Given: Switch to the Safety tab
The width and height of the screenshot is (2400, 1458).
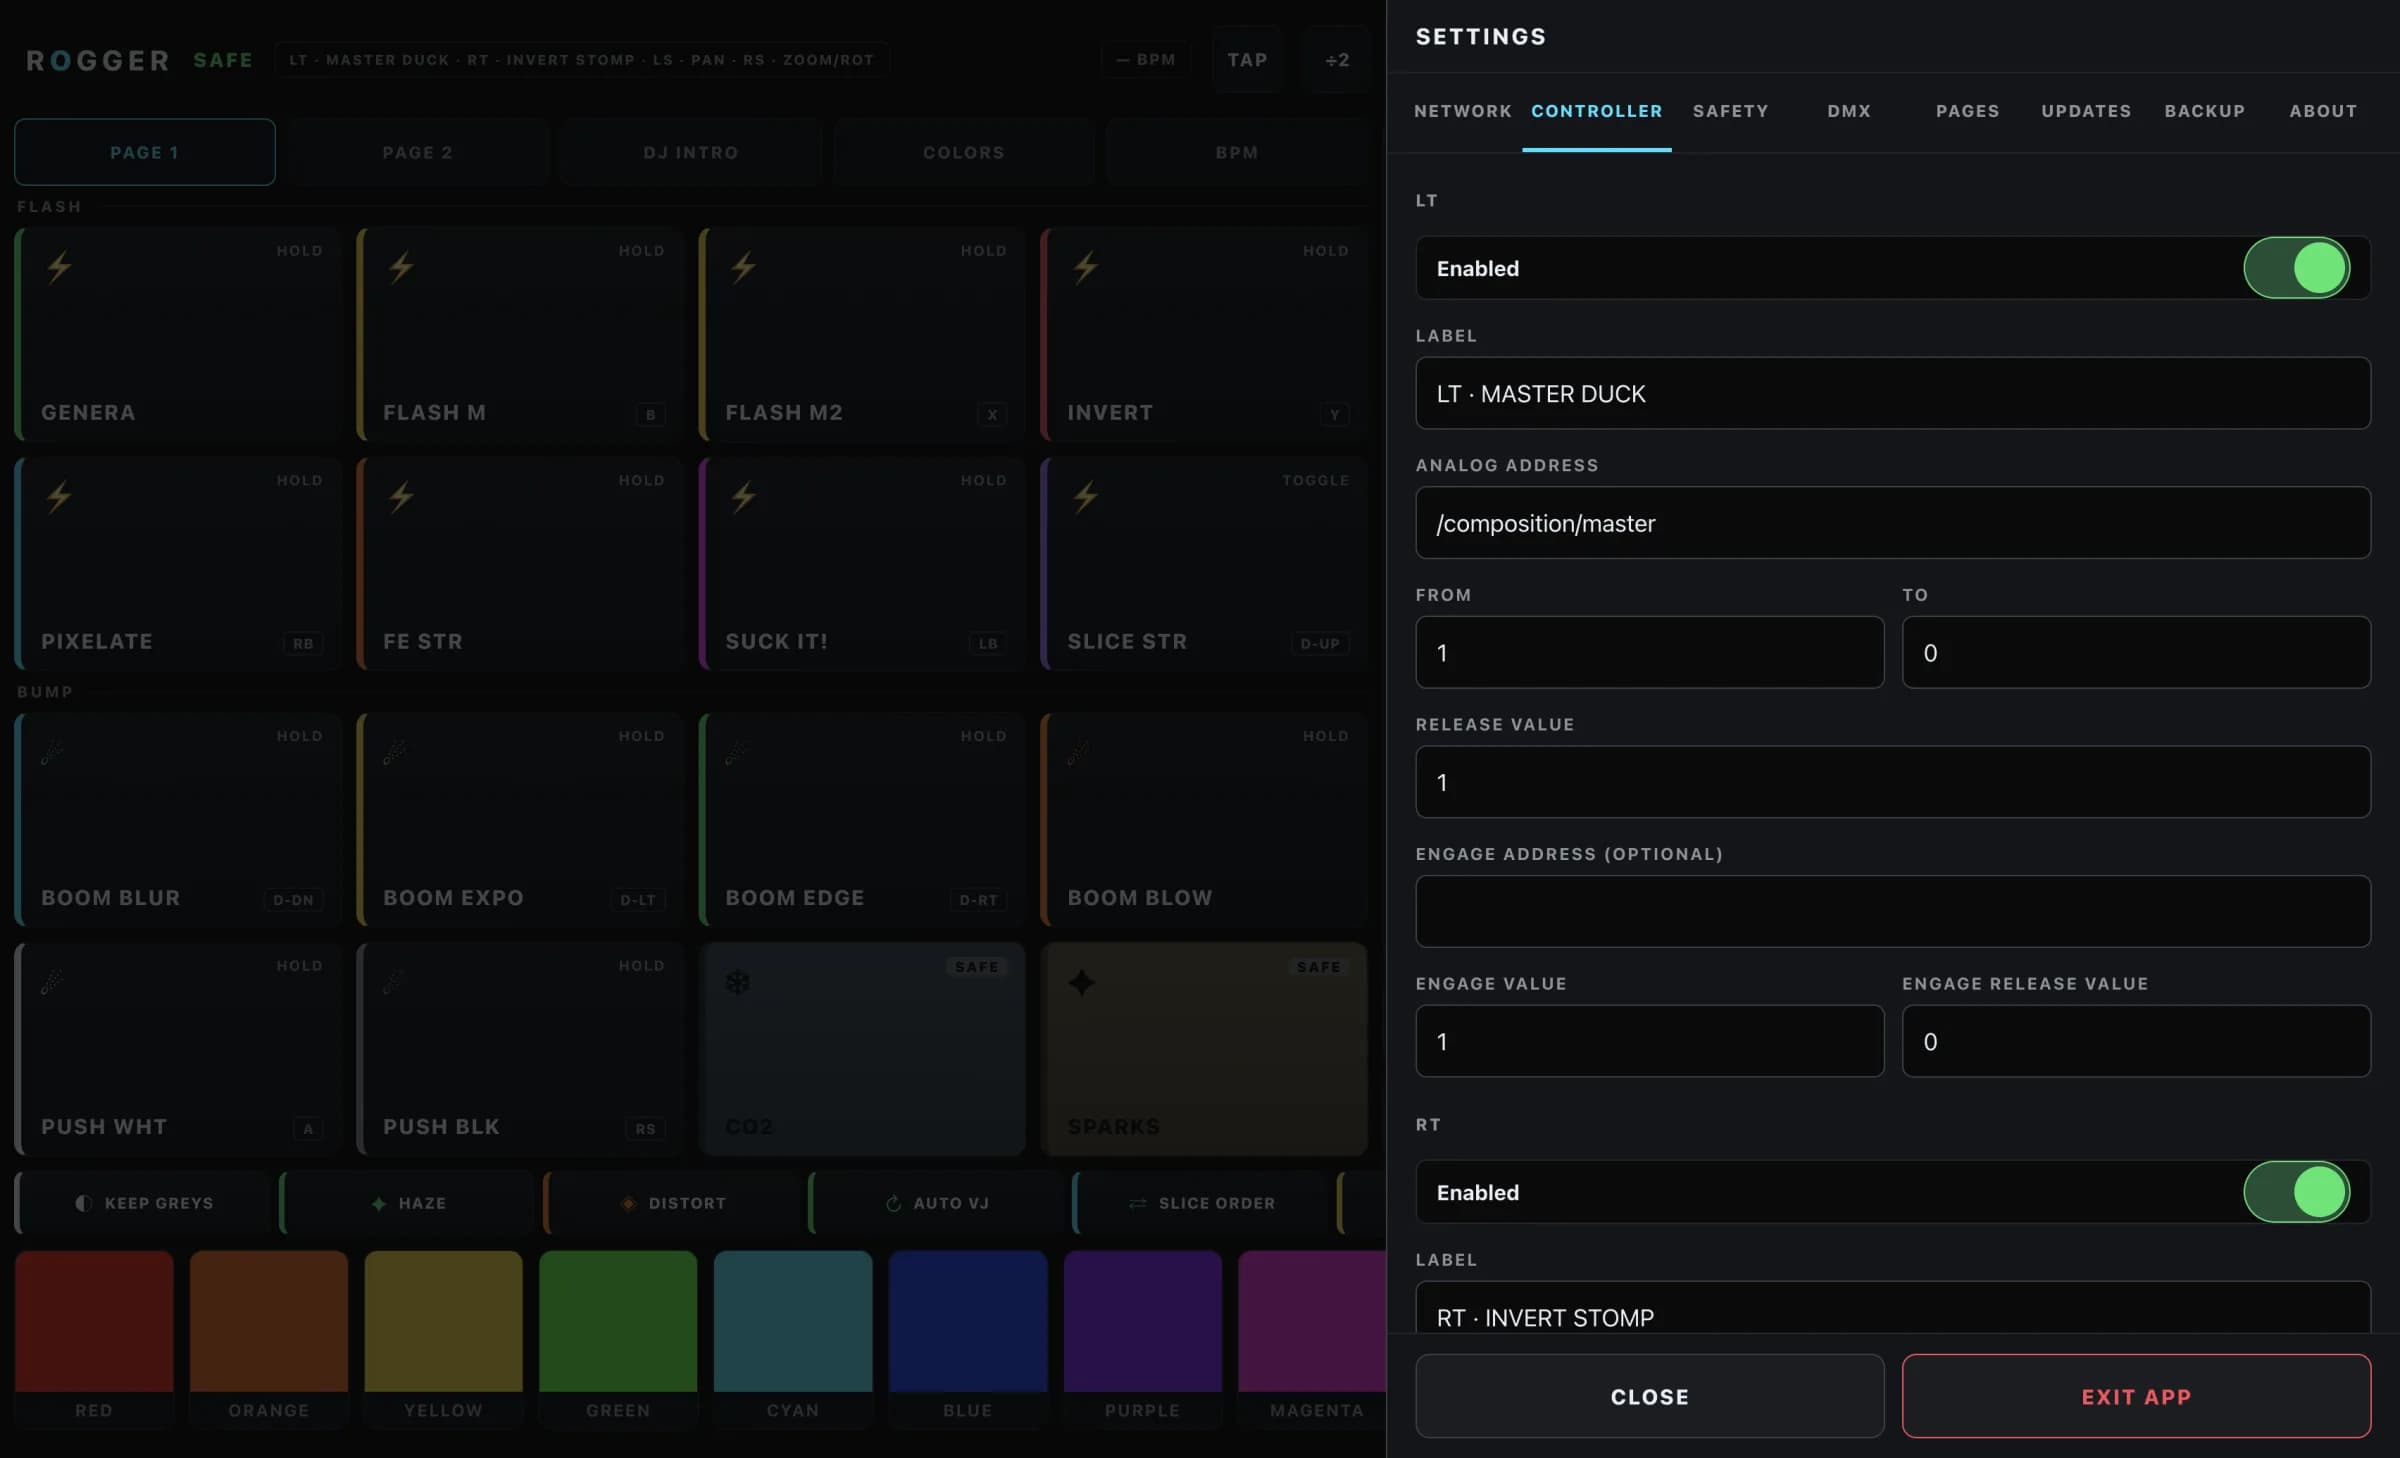Looking at the screenshot, I should (1730, 111).
